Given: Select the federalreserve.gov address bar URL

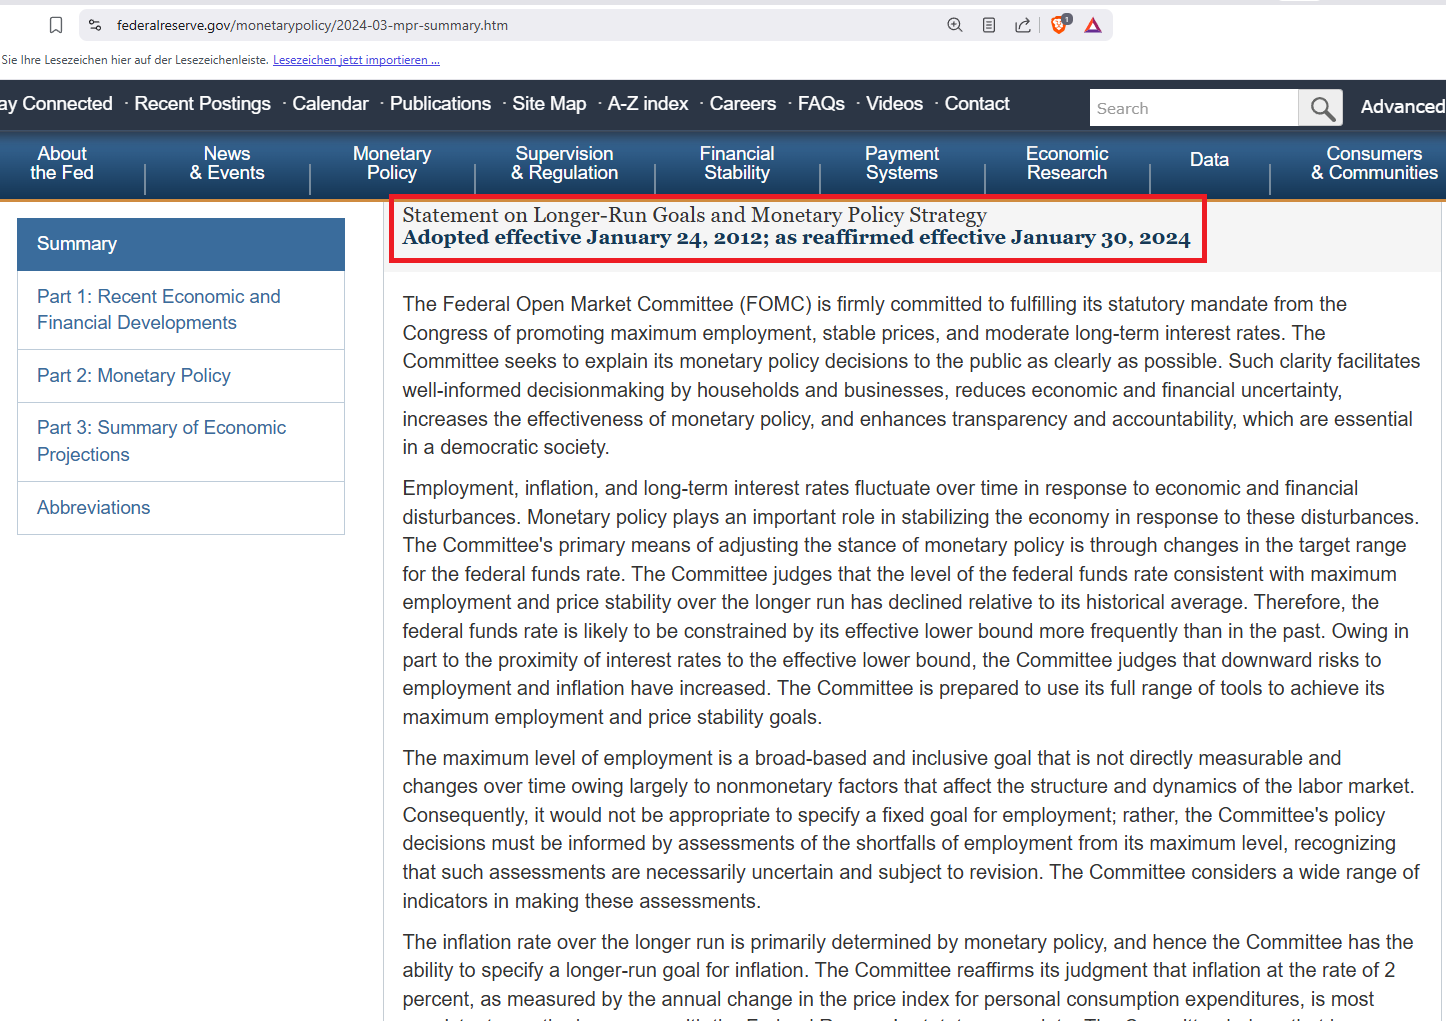Looking at the screenshot, I should coord(312,25).
